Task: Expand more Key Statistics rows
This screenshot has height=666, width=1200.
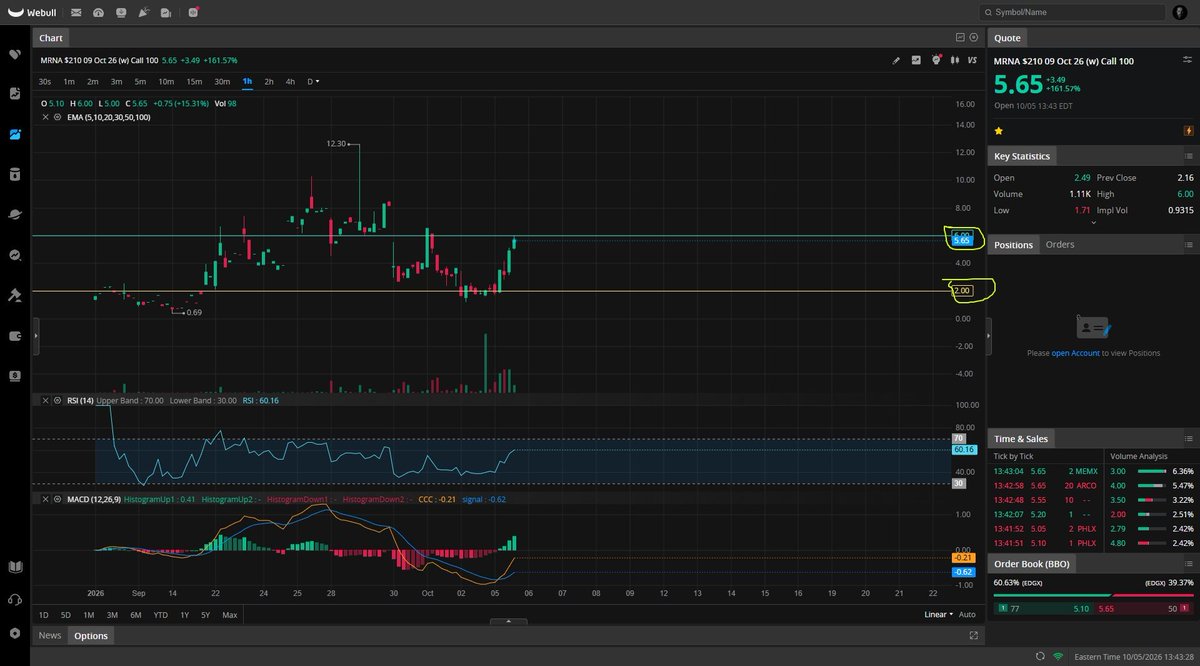Action: [1093, 223]
